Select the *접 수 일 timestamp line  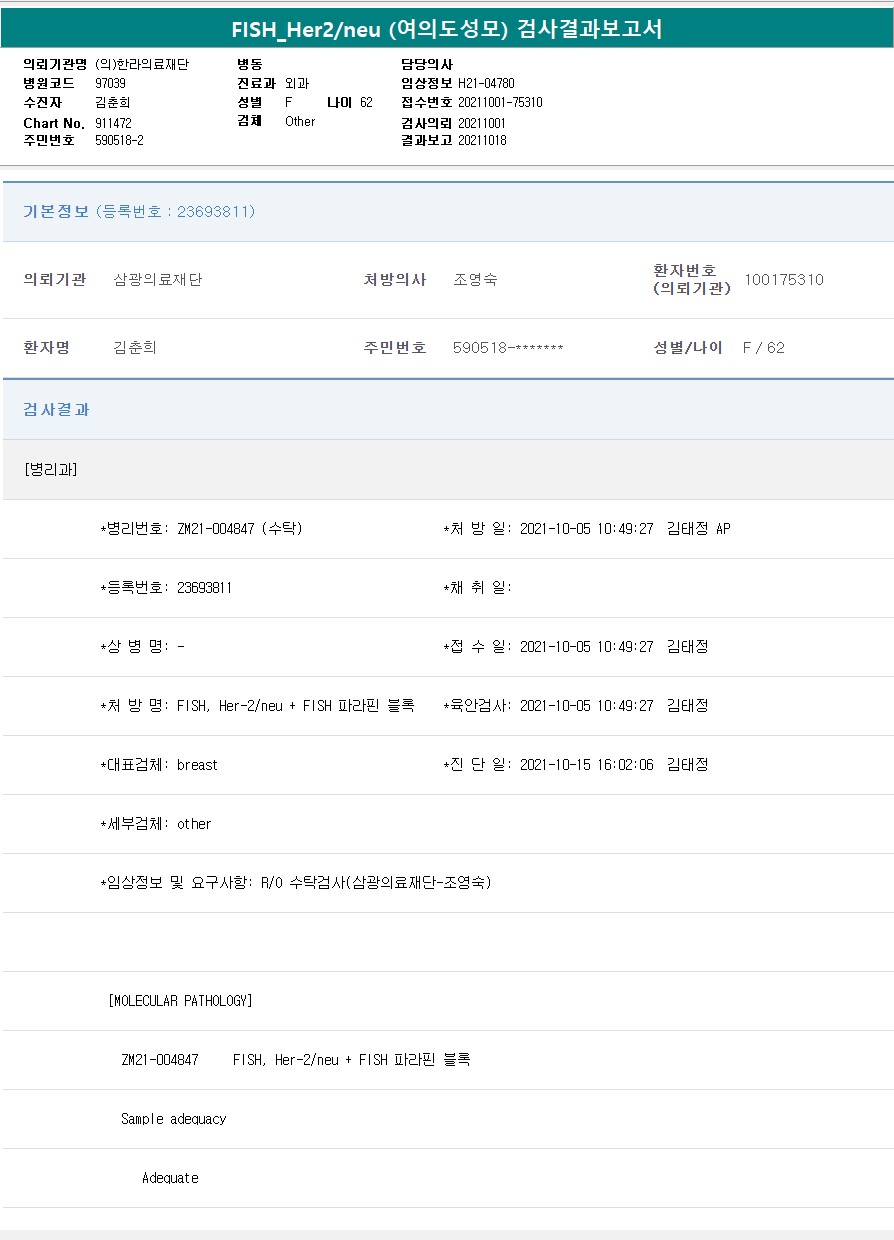pyautogui.click(x=575, y=647)
